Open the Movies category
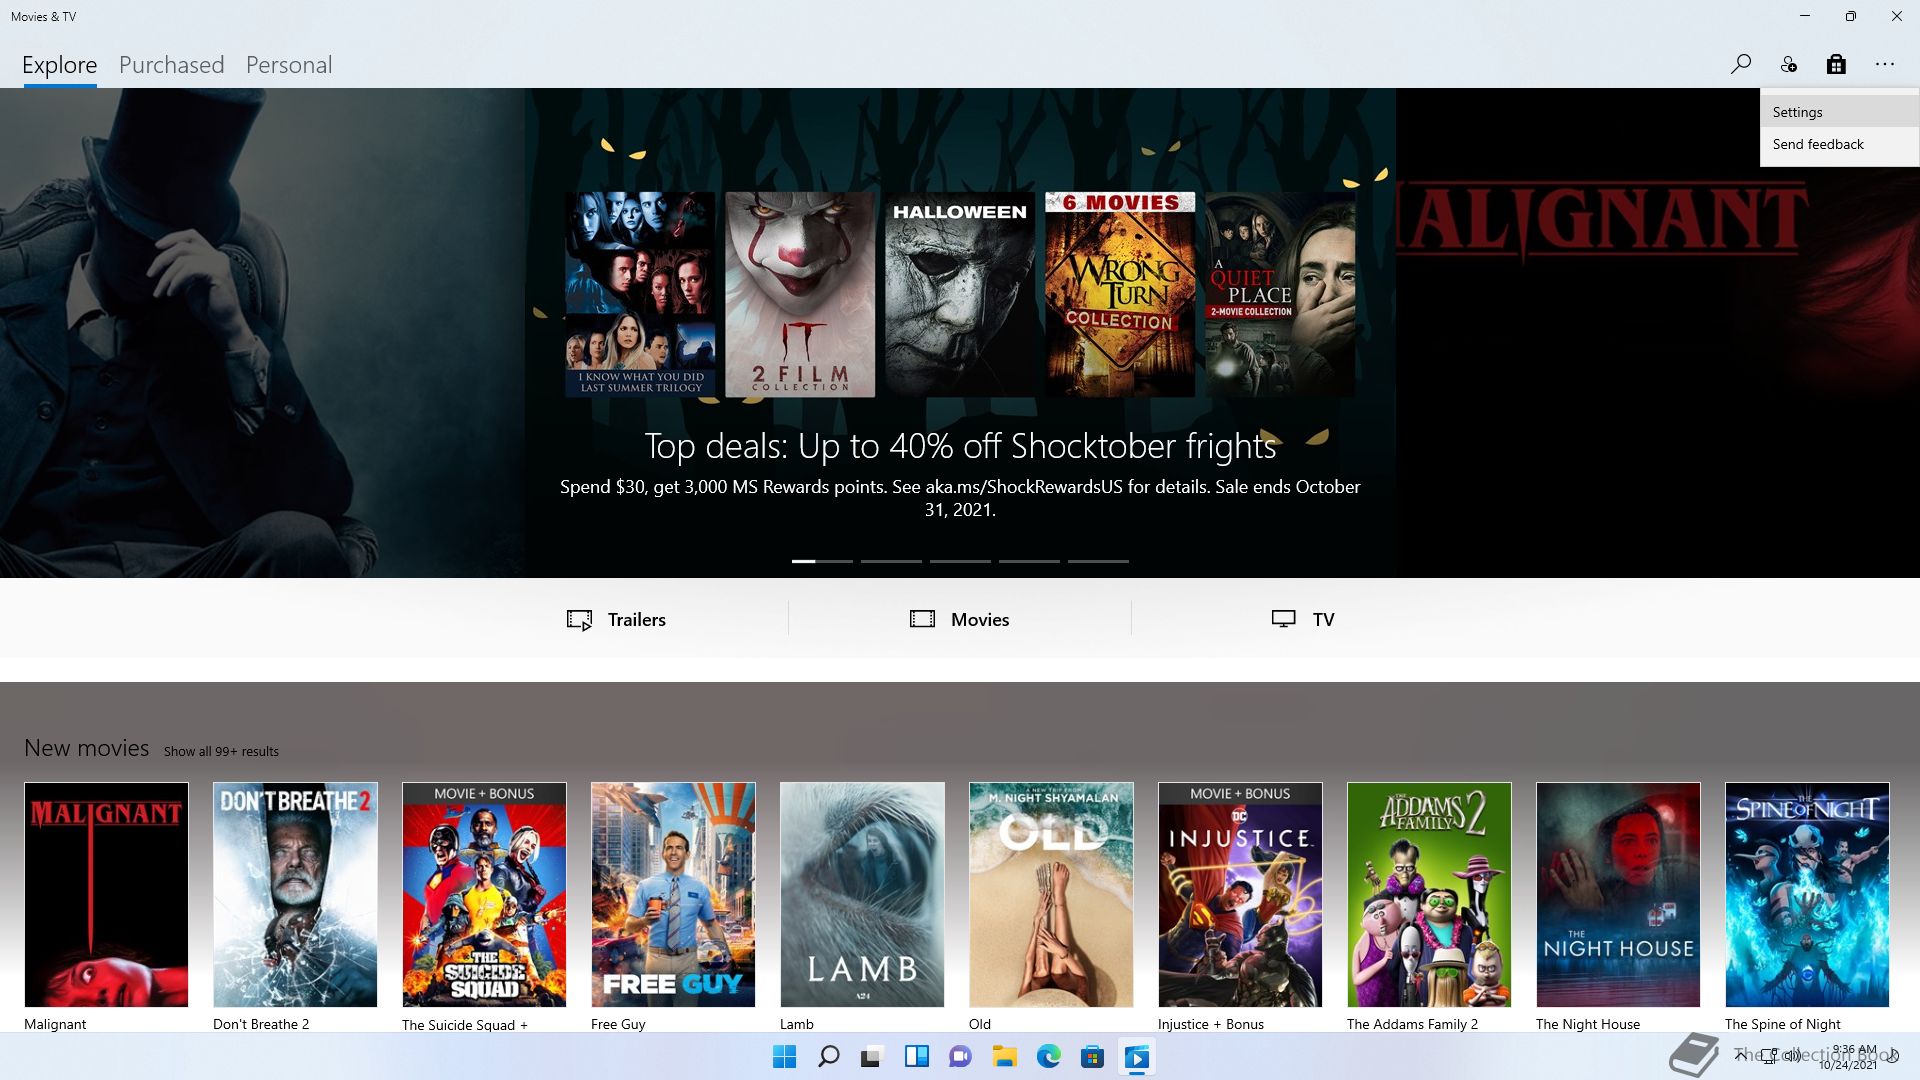 click(x=960, y=619)
